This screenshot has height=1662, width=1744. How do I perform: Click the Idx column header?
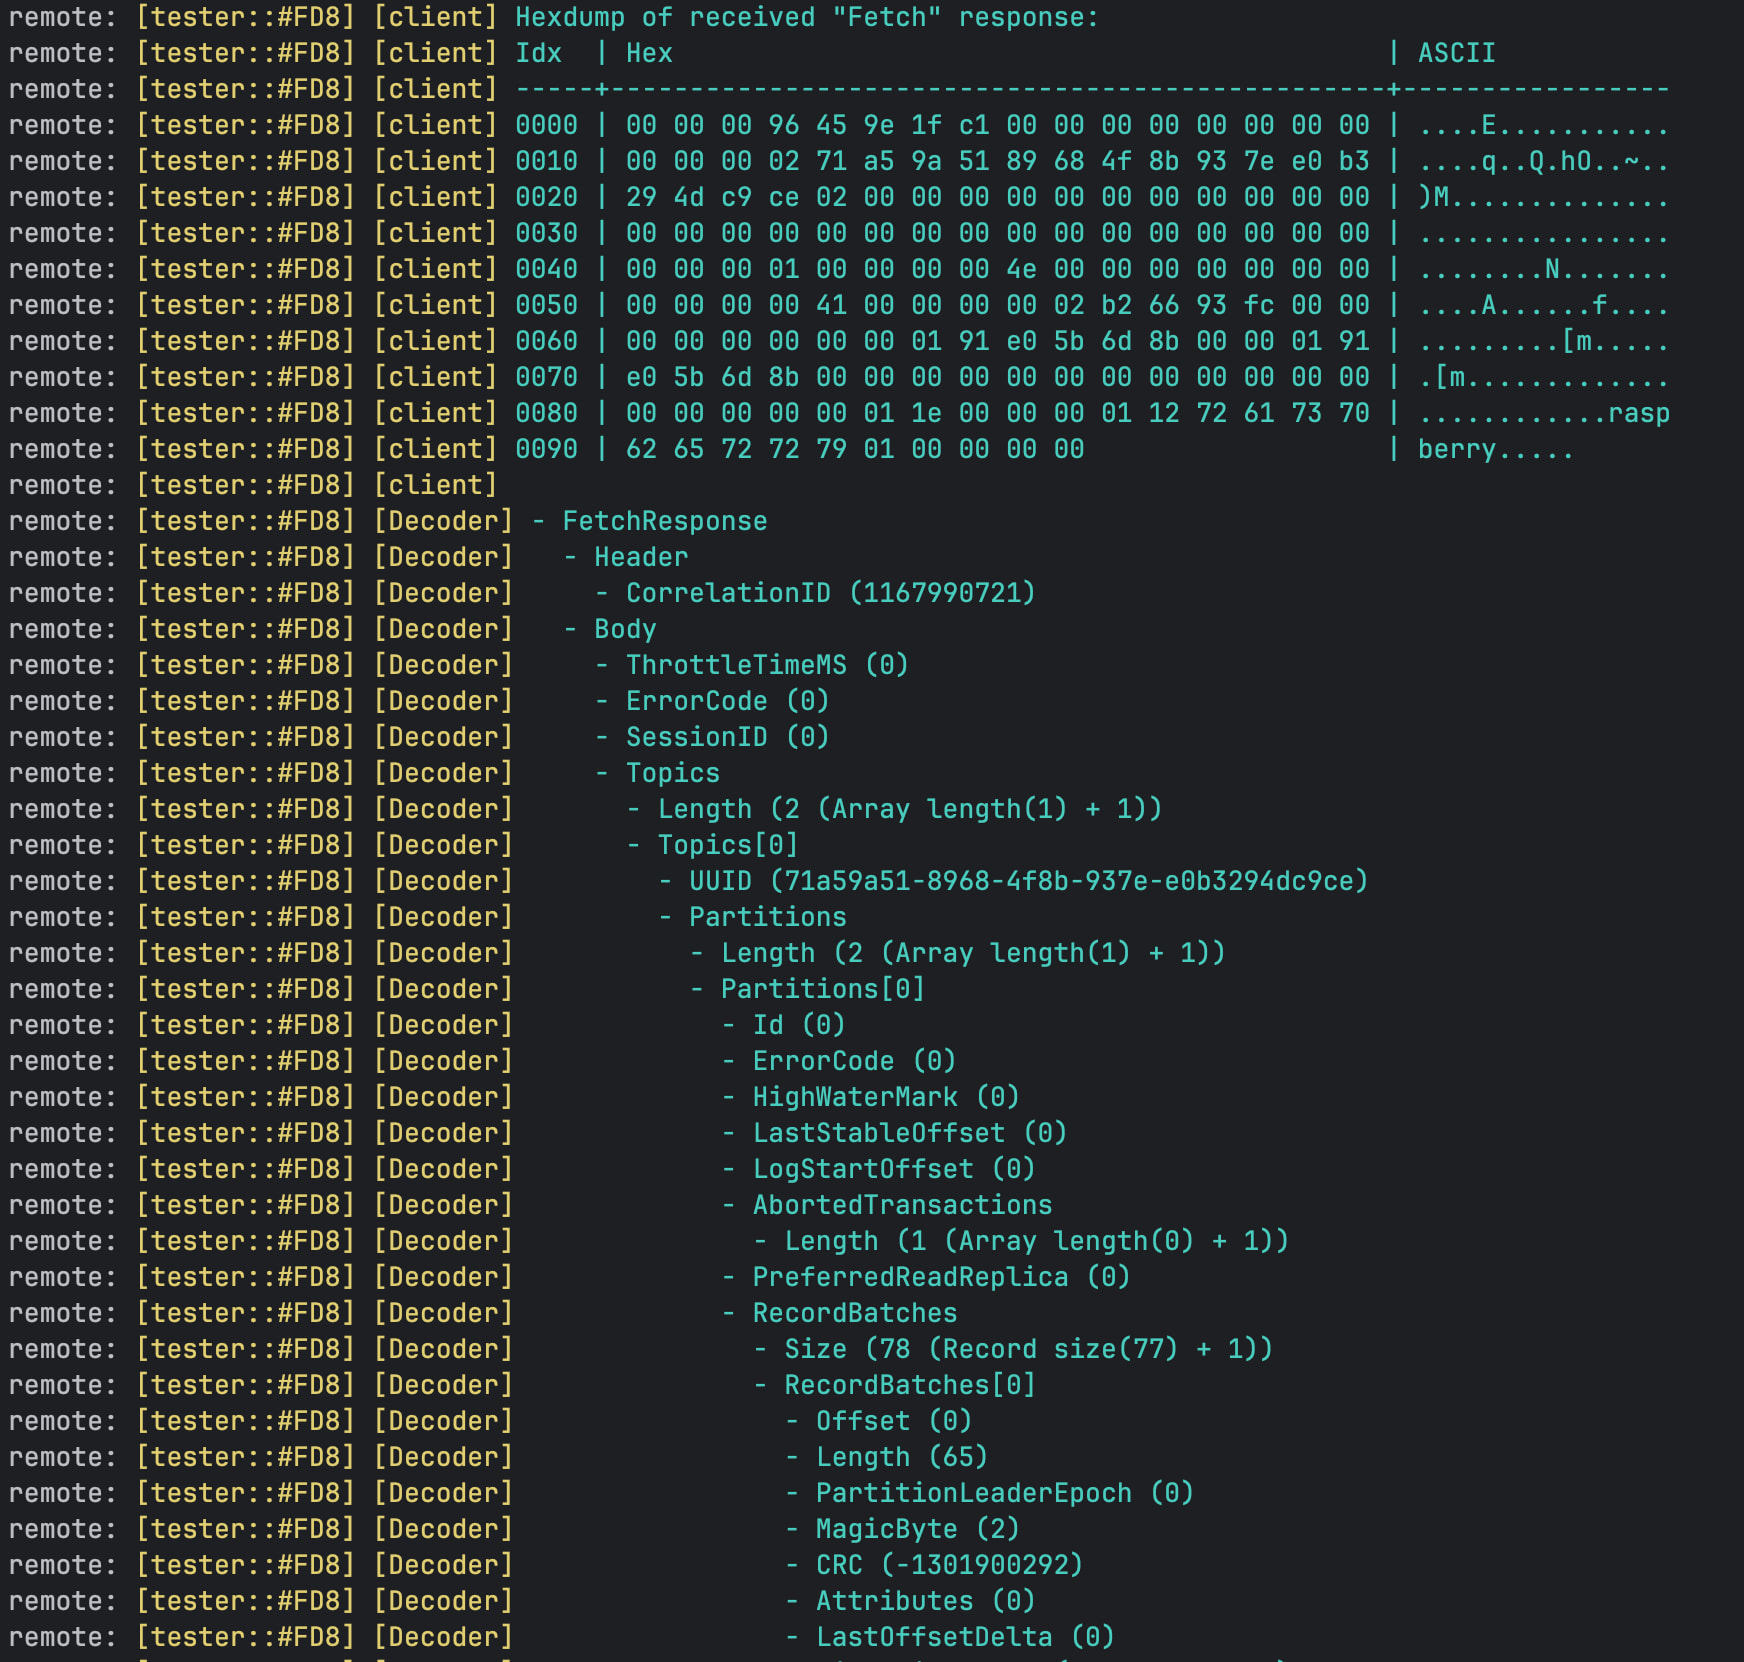(539, 54)
